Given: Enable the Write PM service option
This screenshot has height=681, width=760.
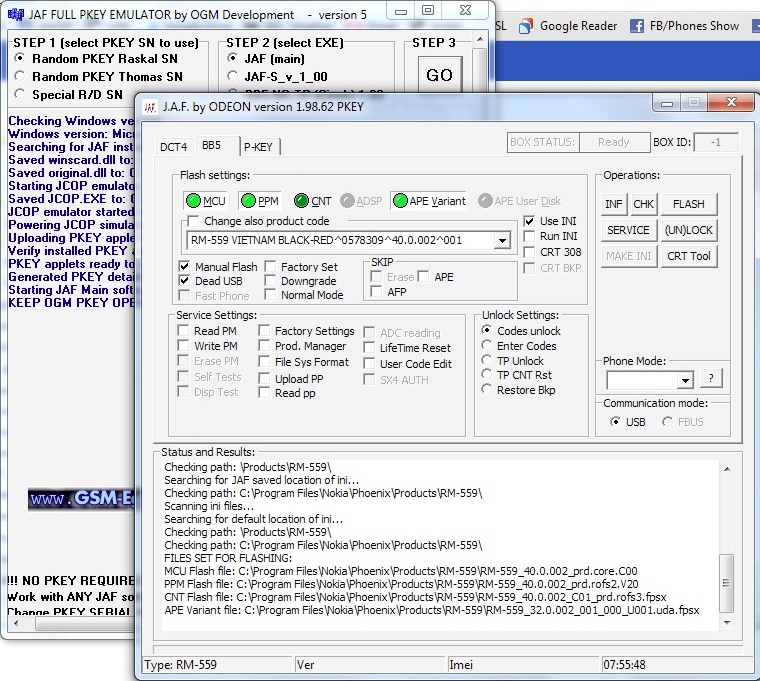Looking at the screenshot, I should [183, 346].
